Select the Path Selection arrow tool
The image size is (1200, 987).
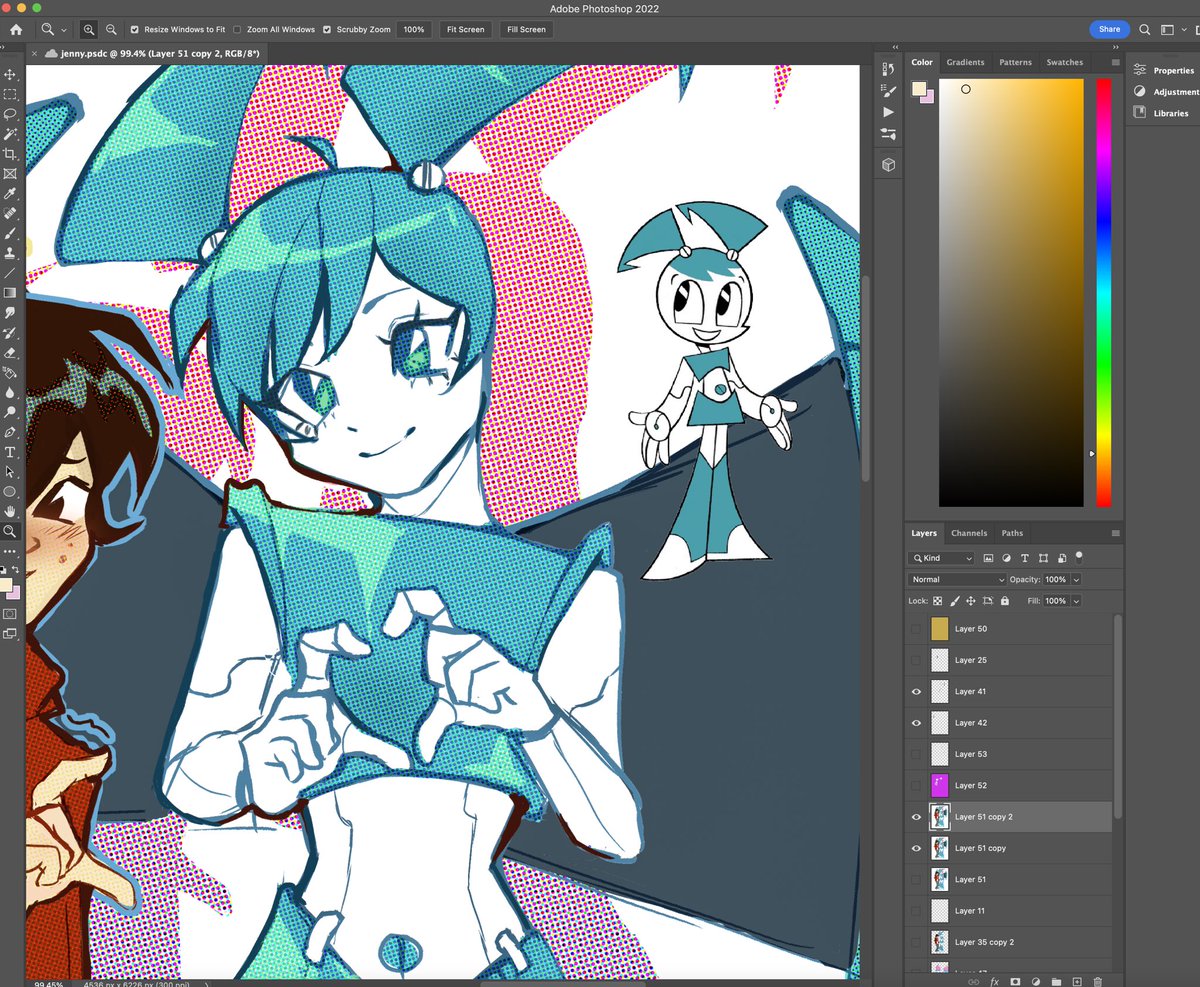10,471
